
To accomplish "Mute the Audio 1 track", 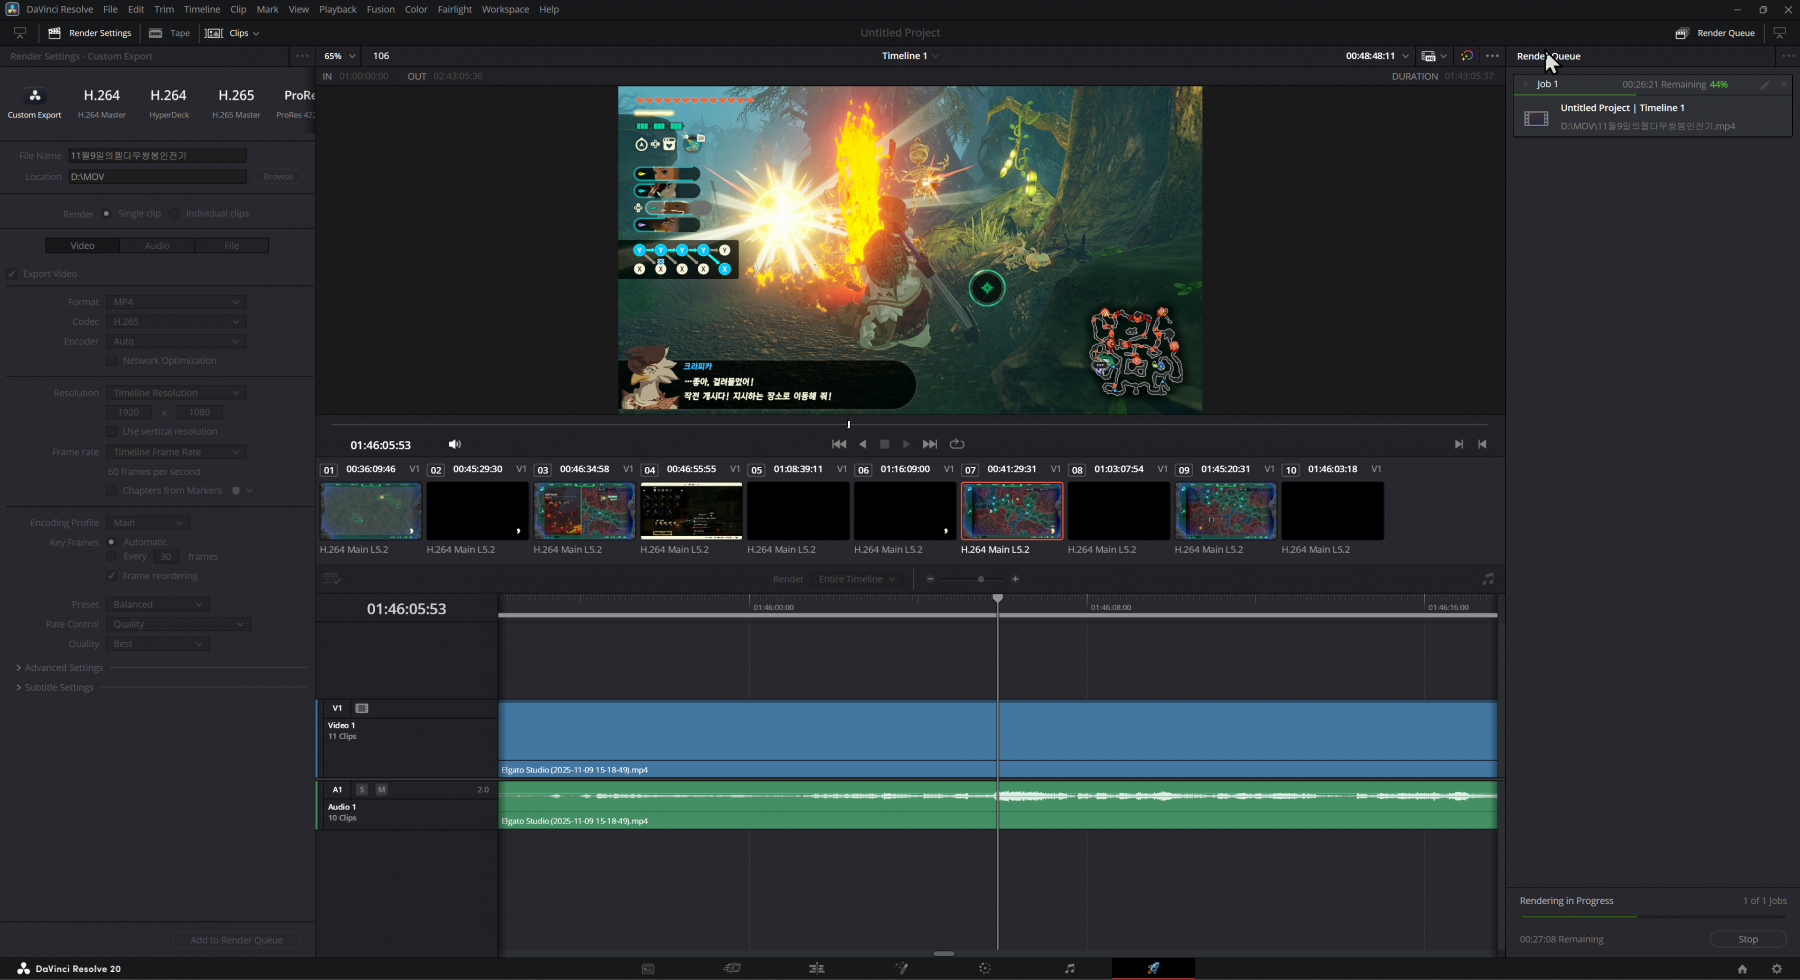I will pyautogui.click(x=381, y=789).
